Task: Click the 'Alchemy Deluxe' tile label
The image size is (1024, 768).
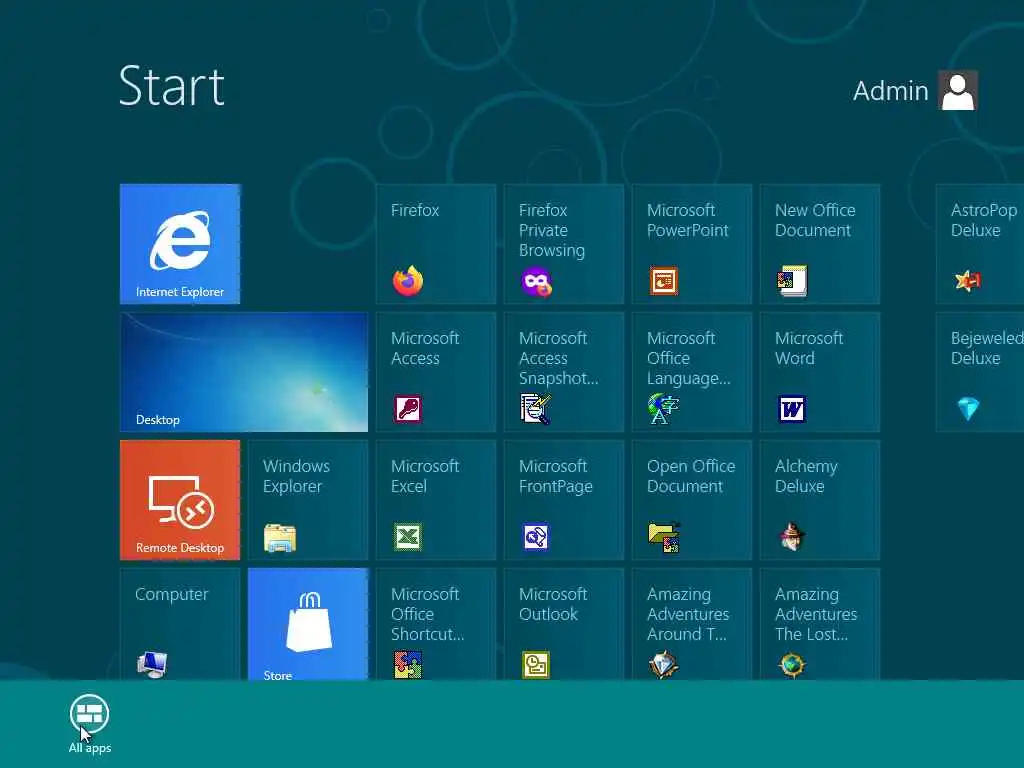Action: coord(806,476)
